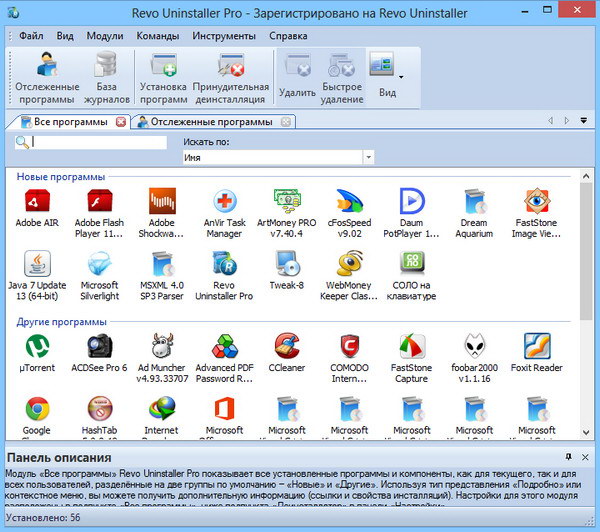The image size is (600, 532).
Task: Open the tab list dropdown arrow
Action: click(x=583, y=121)
